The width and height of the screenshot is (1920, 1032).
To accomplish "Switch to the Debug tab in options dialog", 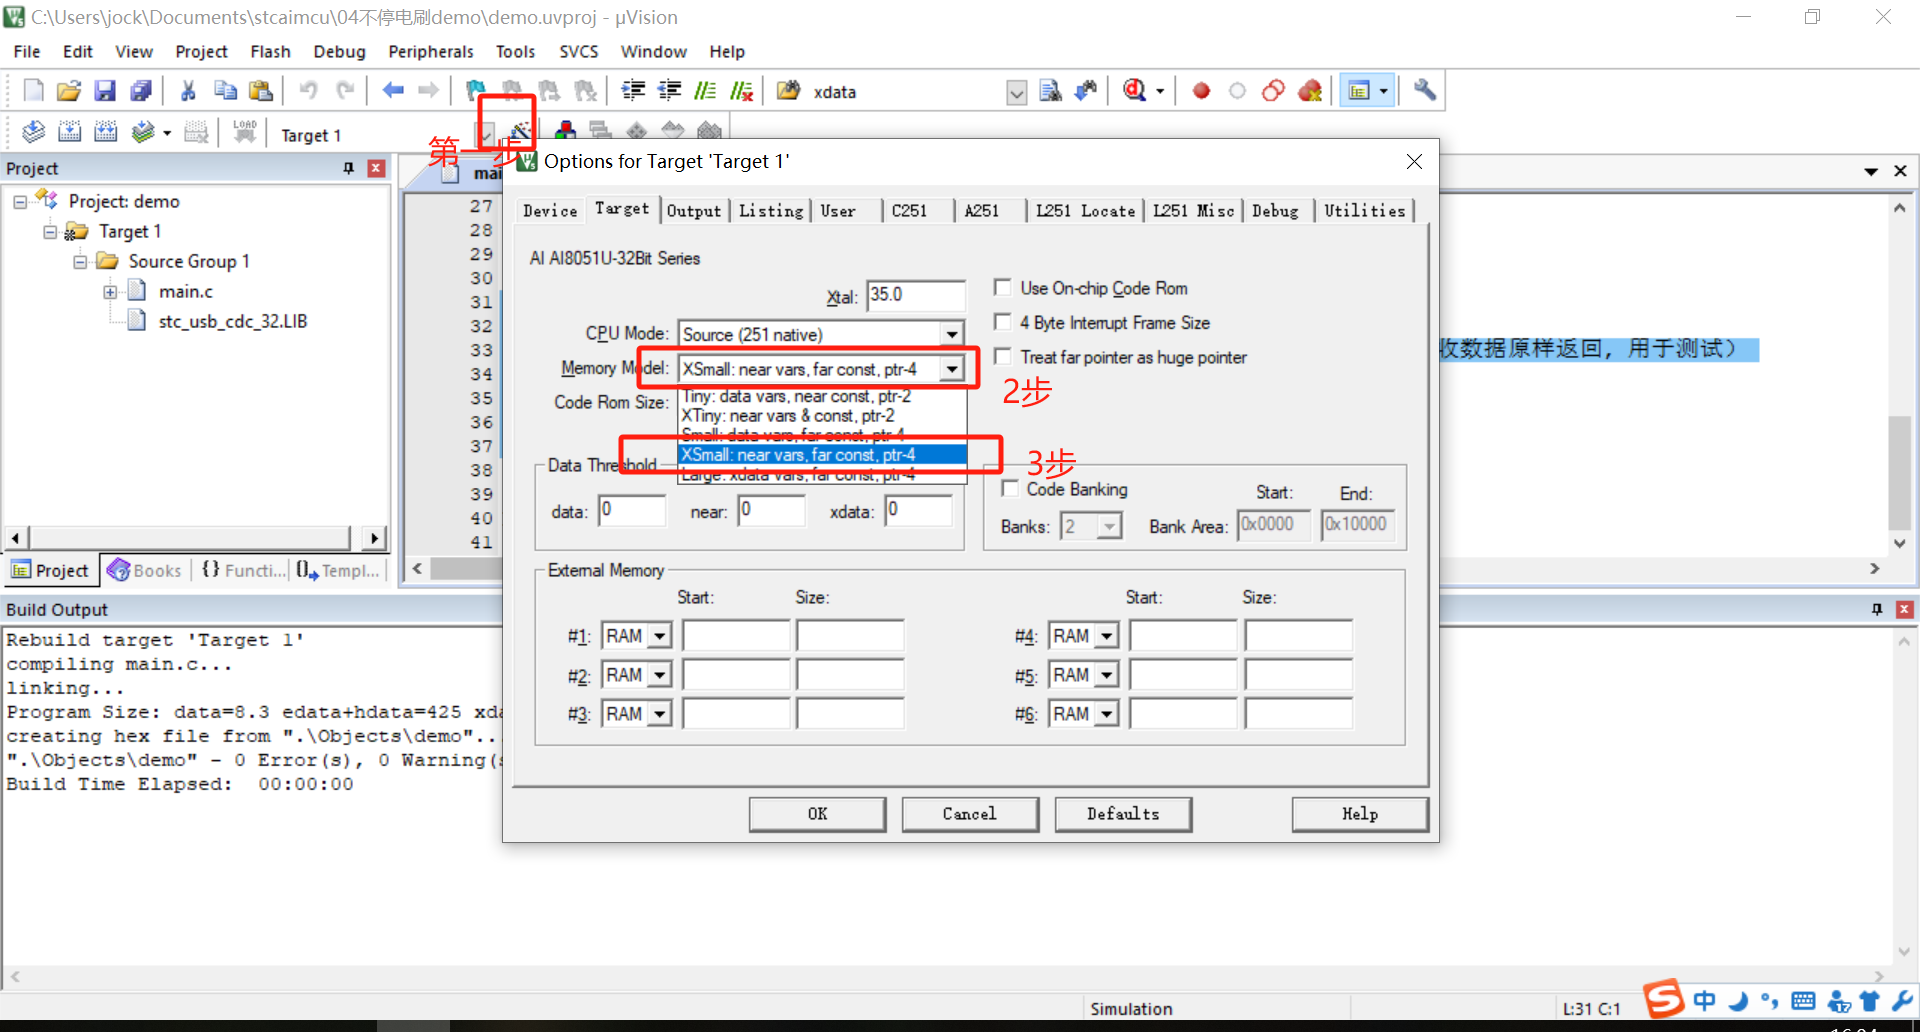I will point(1275,211).
